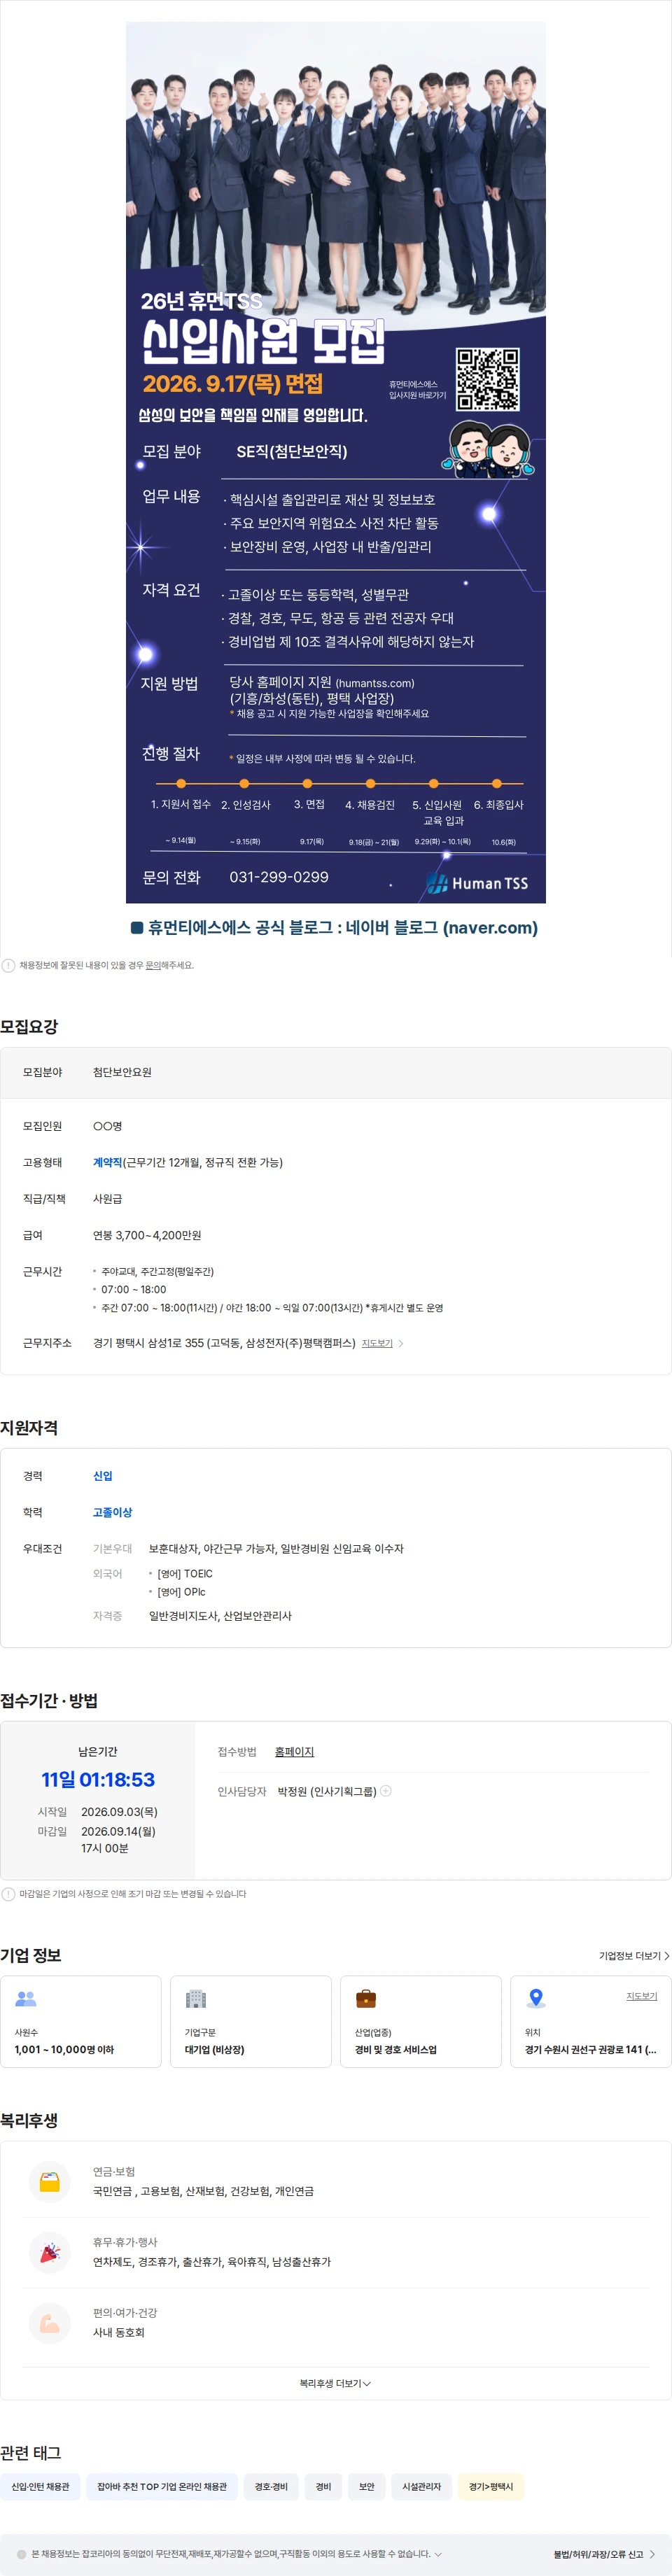Open 기업정보 더보기 link
Viewport: 672px width, 2576px height.
634,1955
